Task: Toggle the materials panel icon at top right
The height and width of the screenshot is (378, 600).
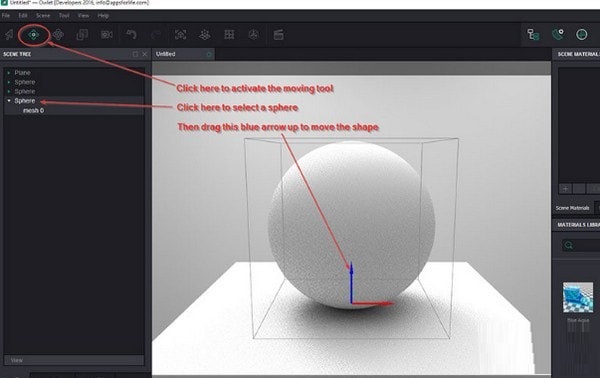Action: [558, 34]
